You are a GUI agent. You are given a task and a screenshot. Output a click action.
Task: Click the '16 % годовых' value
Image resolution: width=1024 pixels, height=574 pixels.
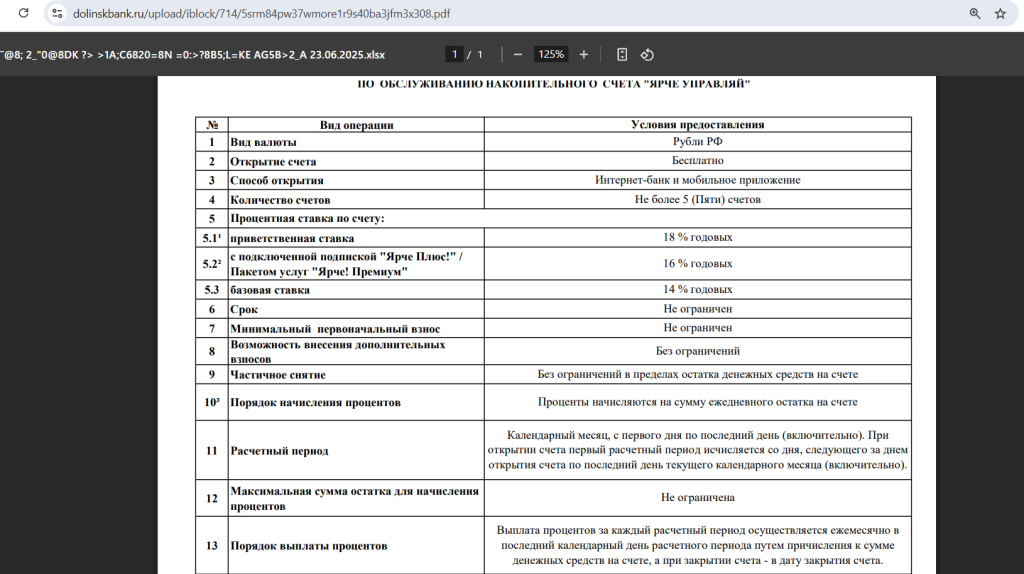[697, 263]
